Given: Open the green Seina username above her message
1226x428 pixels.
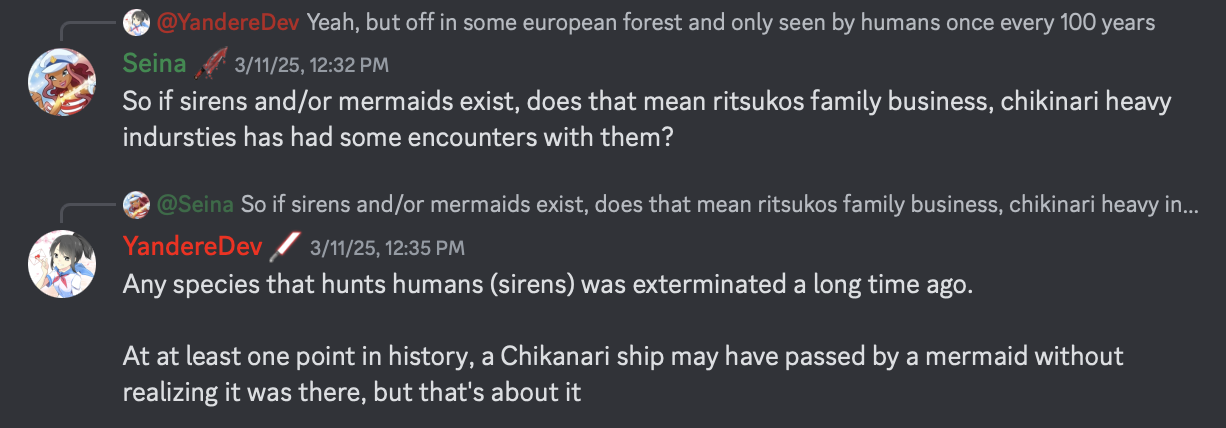Looking at the screenshot, I should 154,65.
